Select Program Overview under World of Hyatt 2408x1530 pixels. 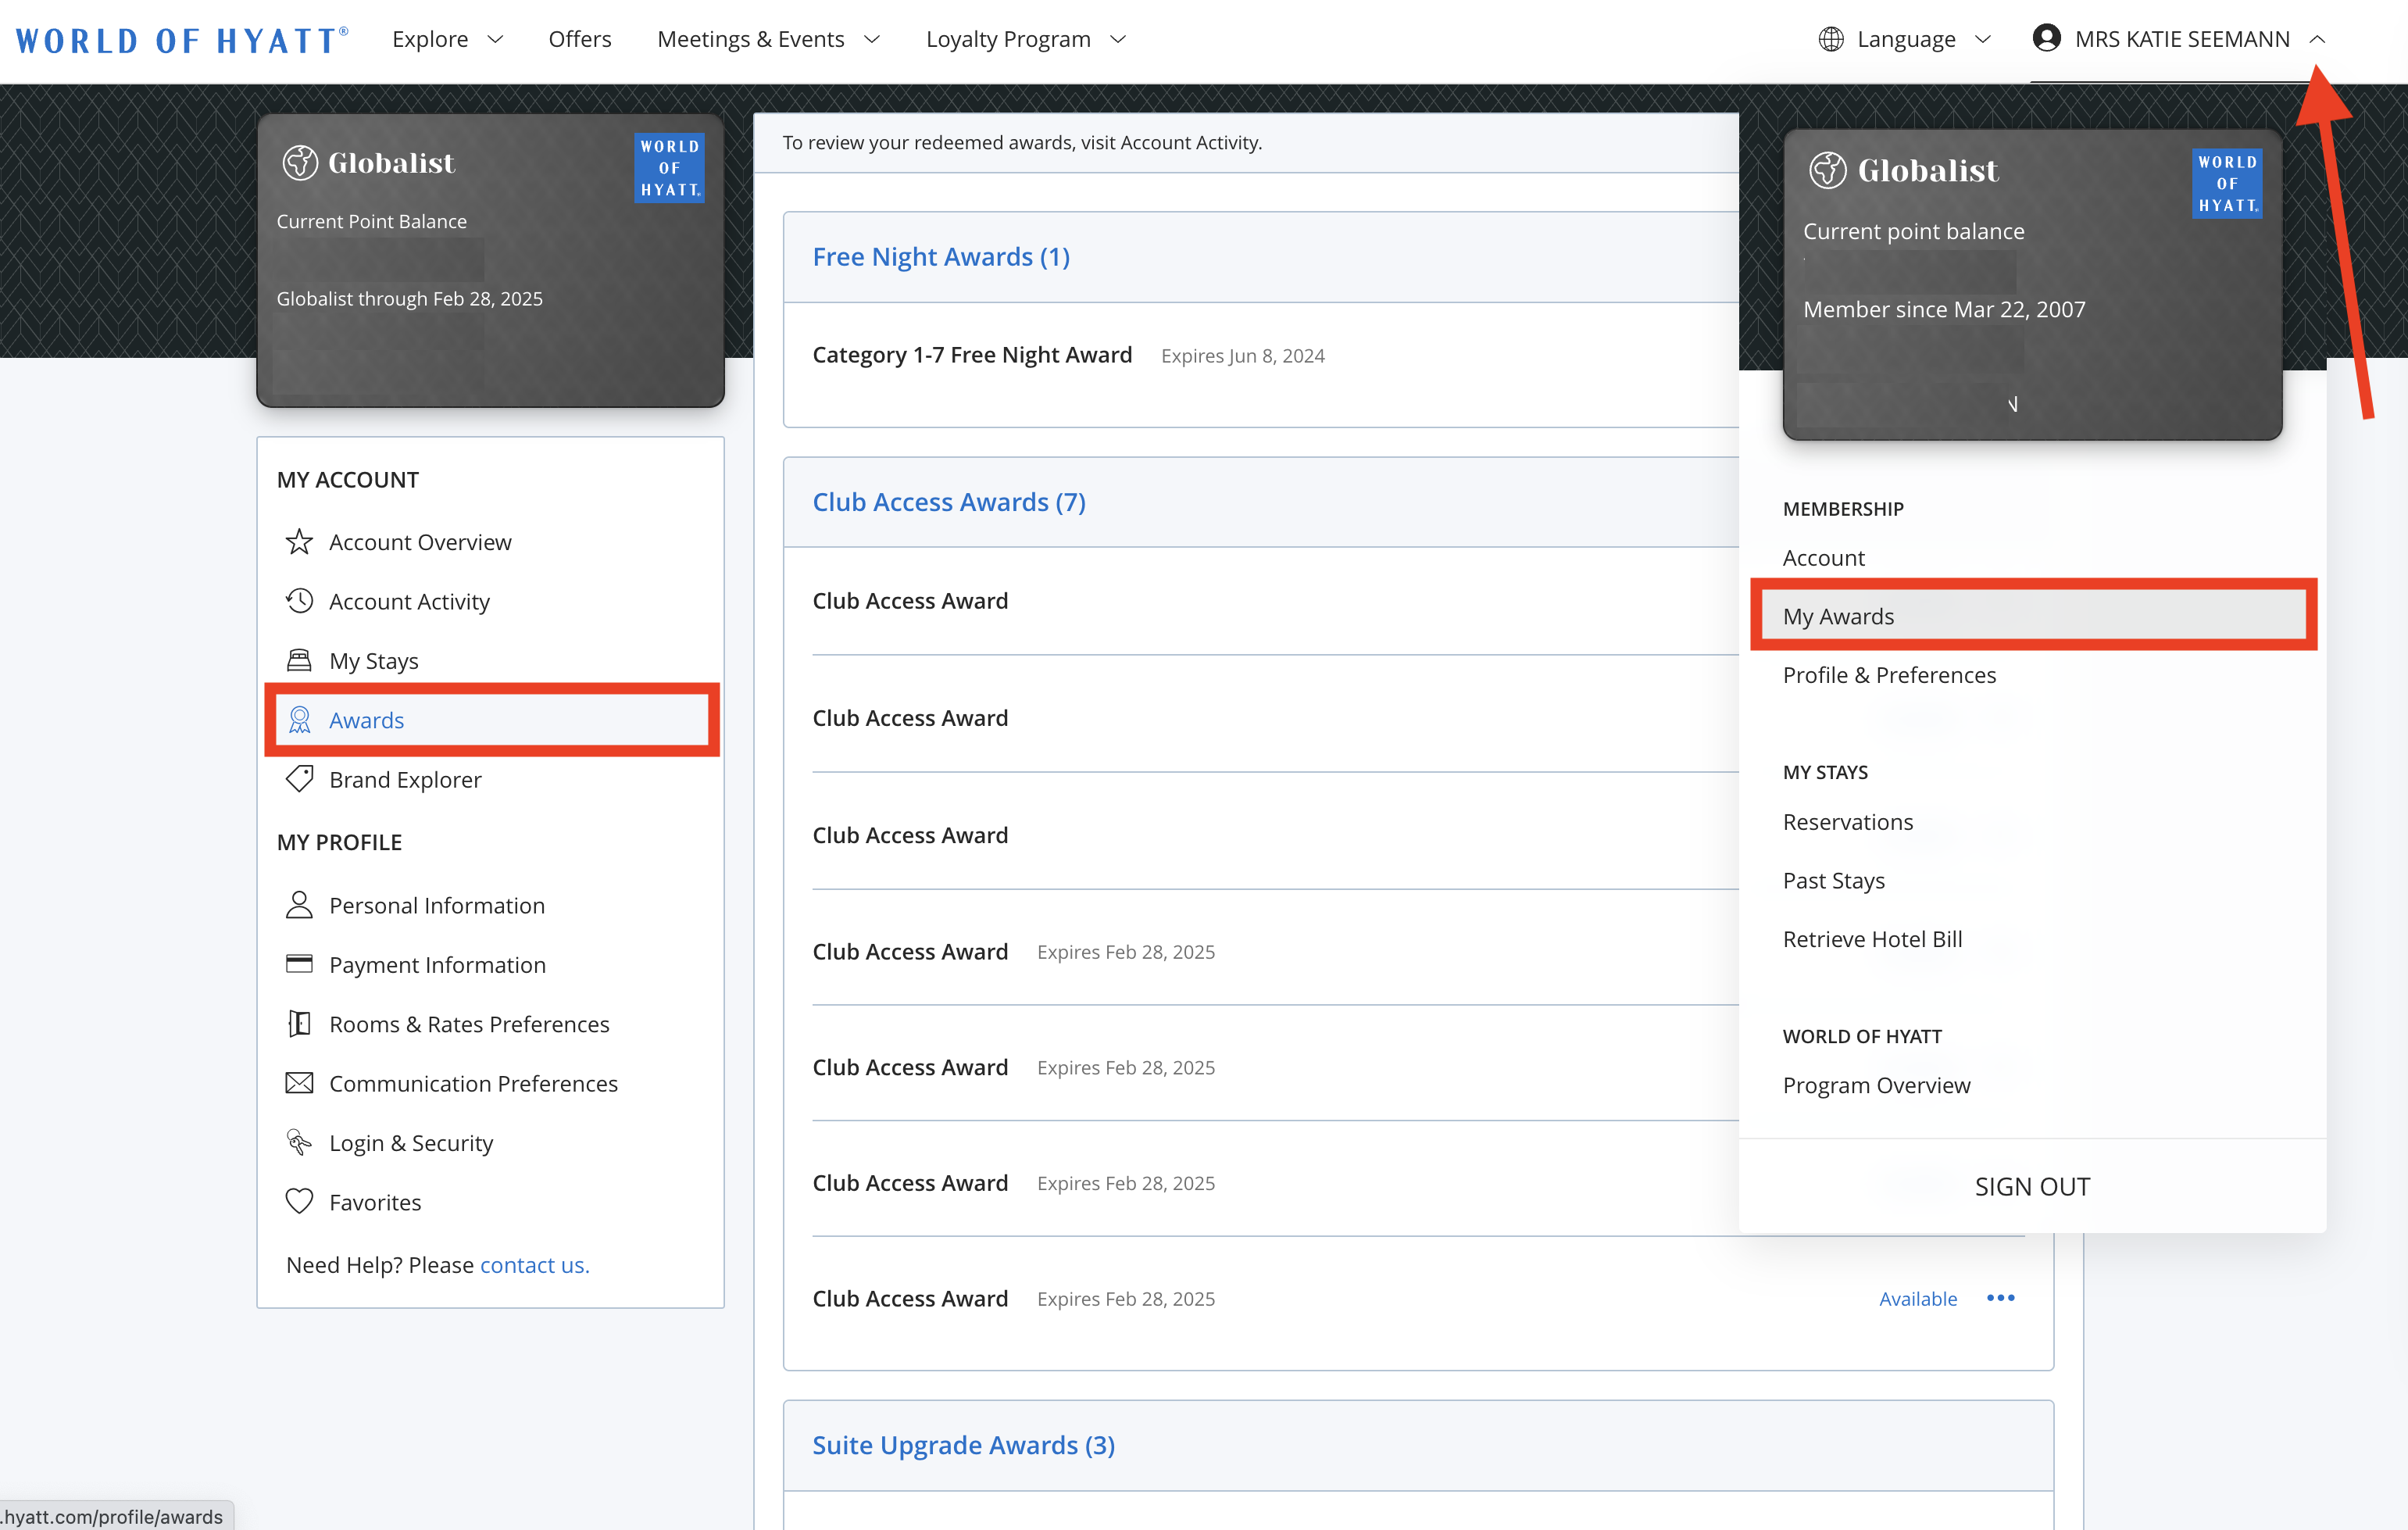click(x=1877, y=1086)
